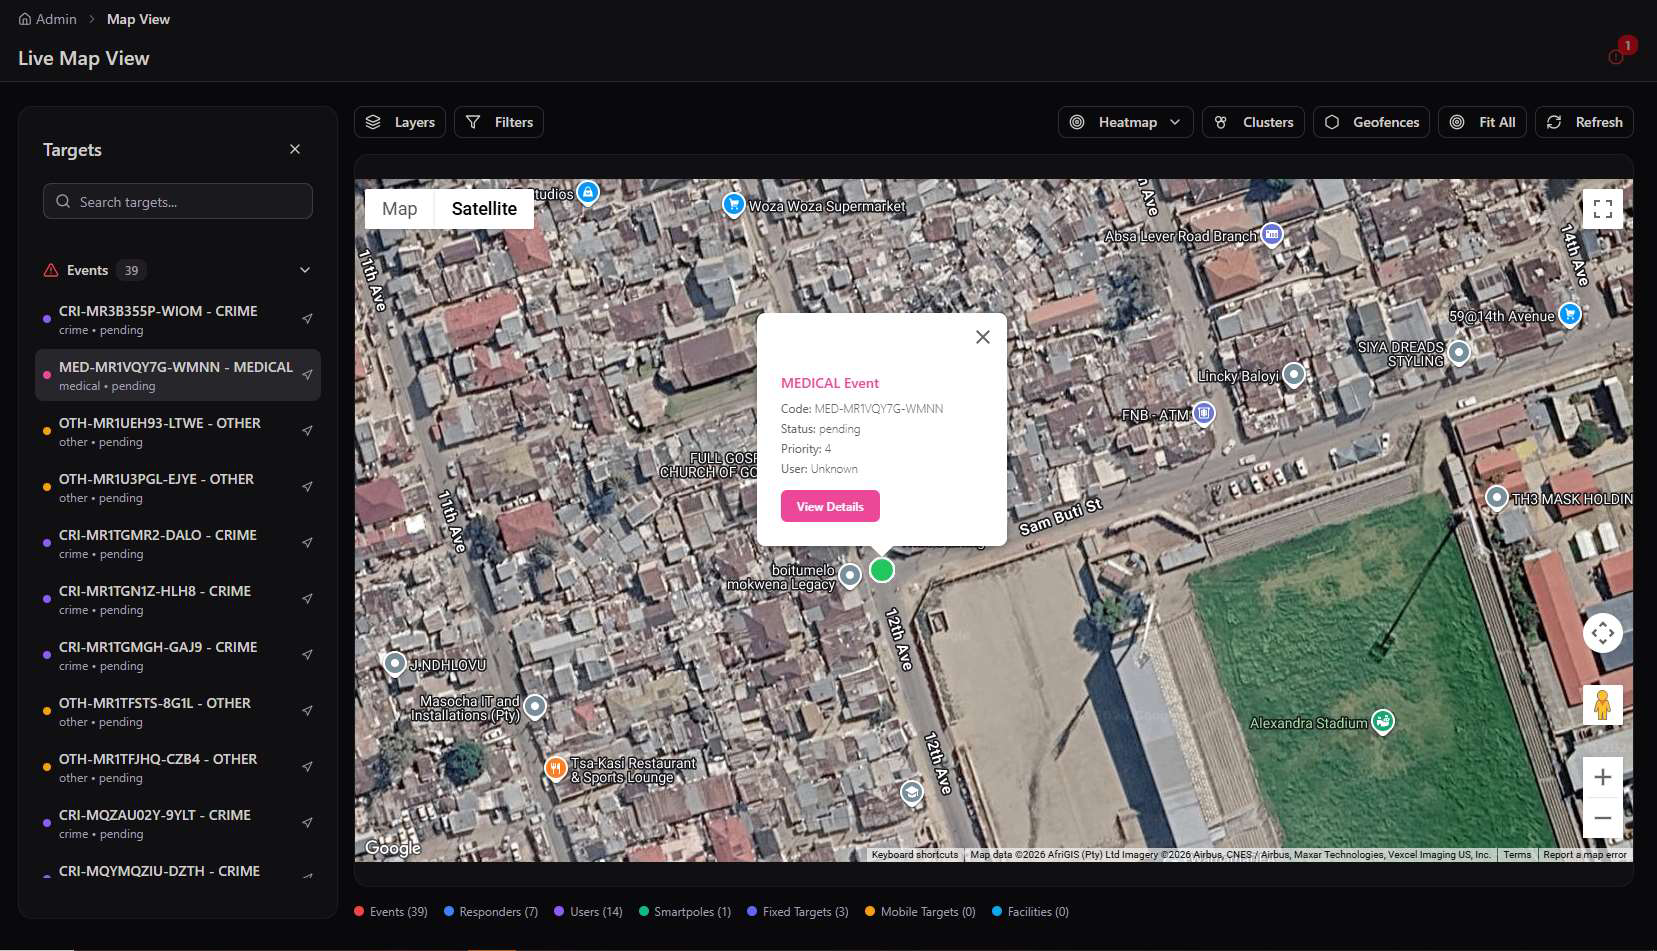Toggle Events (39) legend filter
1657x951 pixels.
[391, 912]
